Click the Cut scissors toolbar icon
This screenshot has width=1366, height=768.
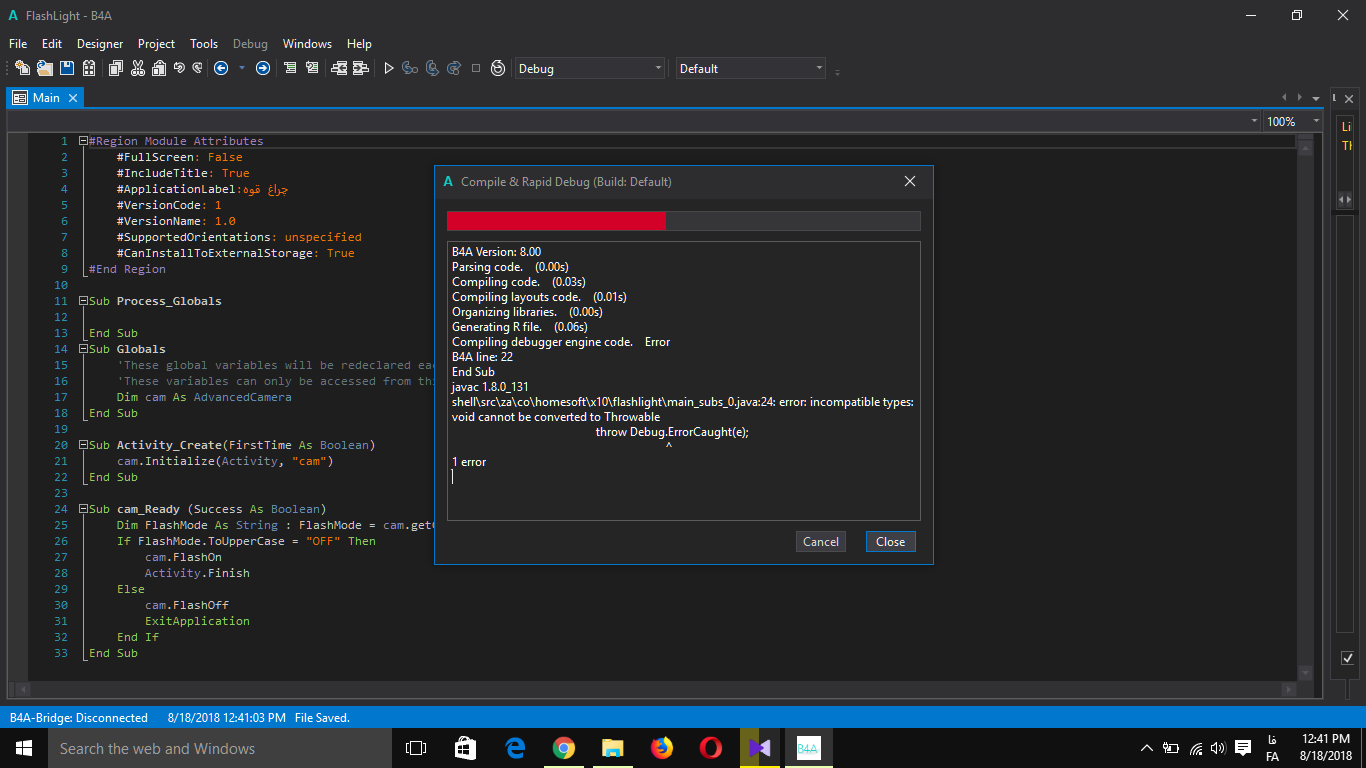point(137,68)
